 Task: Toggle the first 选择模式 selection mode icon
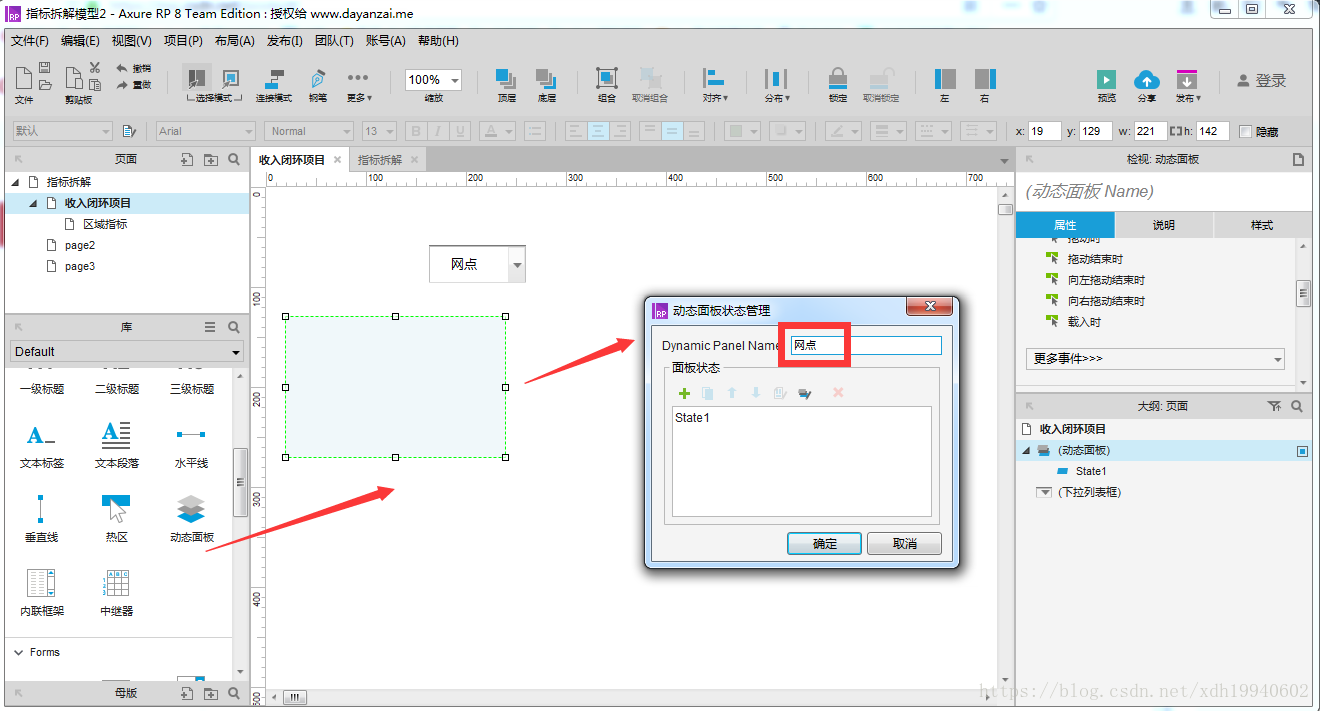point(196,78)
